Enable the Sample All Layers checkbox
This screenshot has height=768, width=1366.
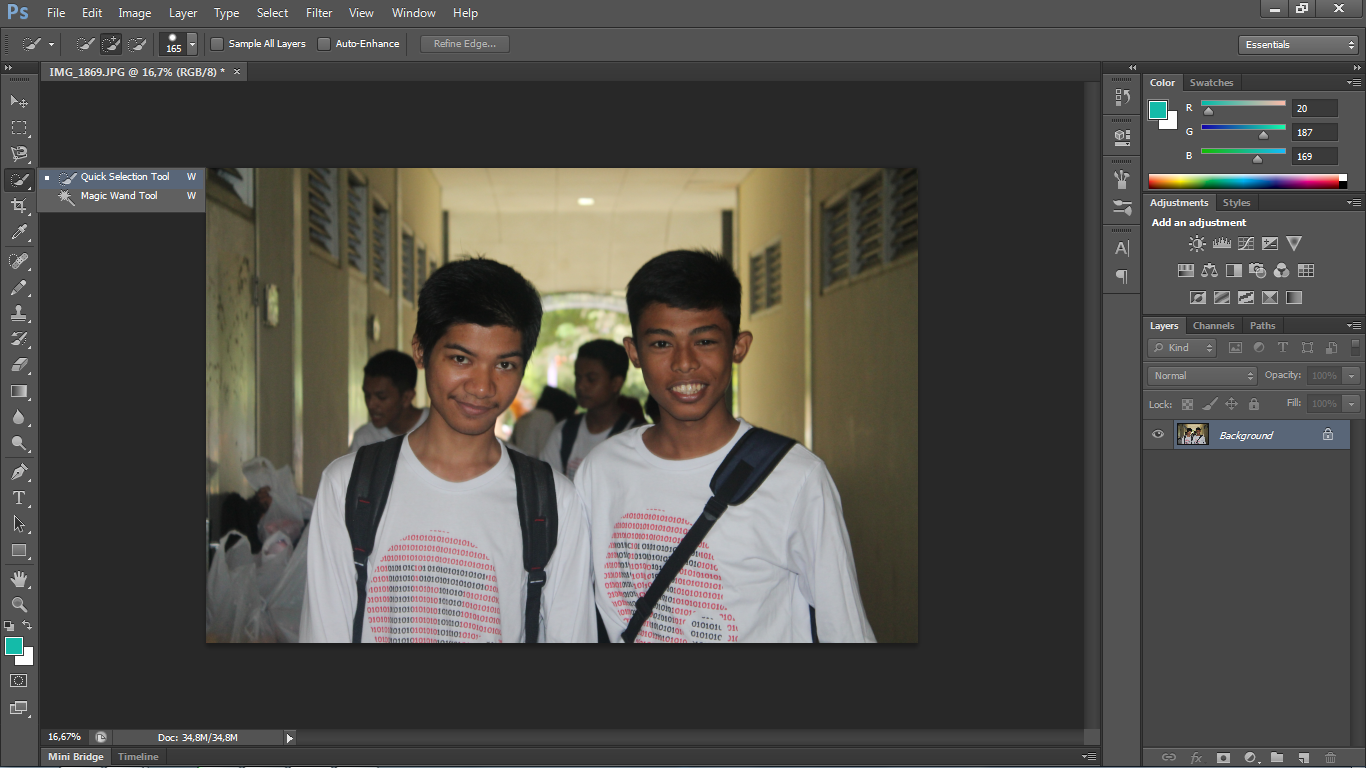pos(215,44)
